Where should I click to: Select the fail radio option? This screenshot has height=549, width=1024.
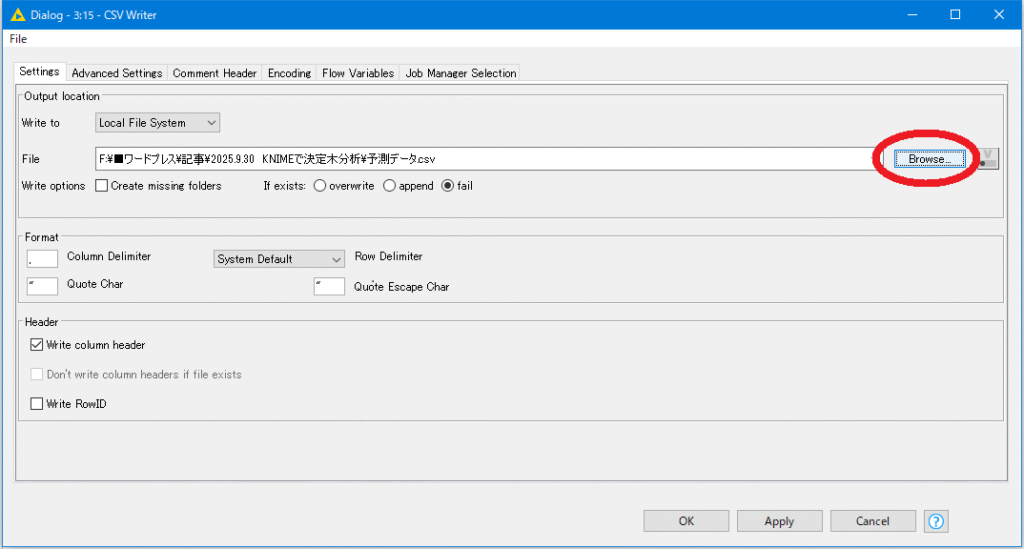[x=447, y=186]
